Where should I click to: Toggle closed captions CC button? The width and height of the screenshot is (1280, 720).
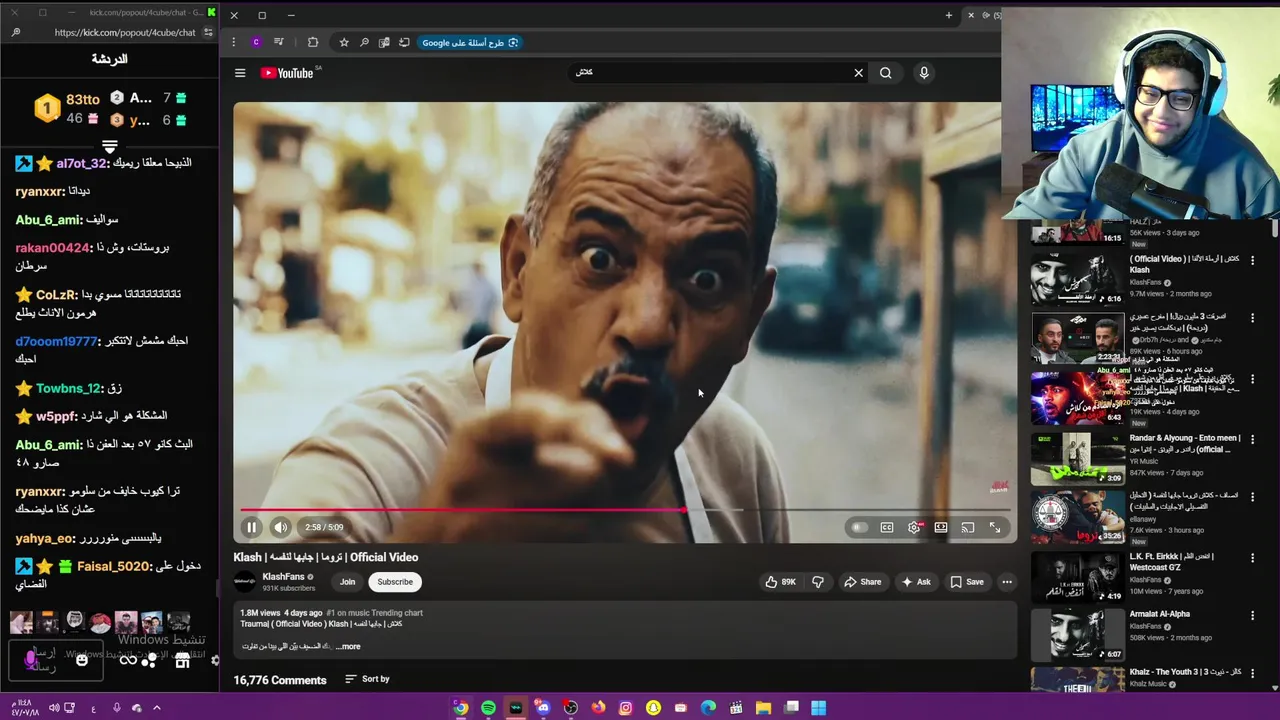tap(887, 527)
